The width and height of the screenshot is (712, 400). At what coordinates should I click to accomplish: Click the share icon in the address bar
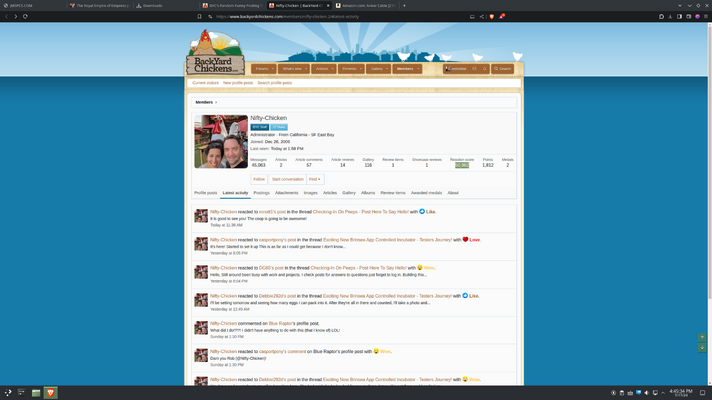tap(481, 16)
